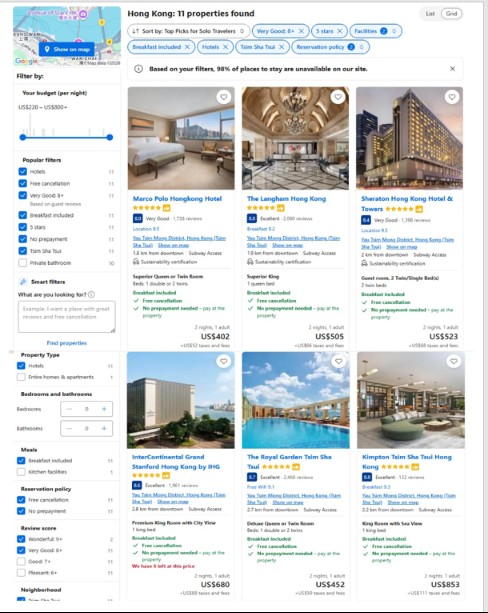
Task: Tap the heart icon on The Langham photo
Action: [338, 97]
